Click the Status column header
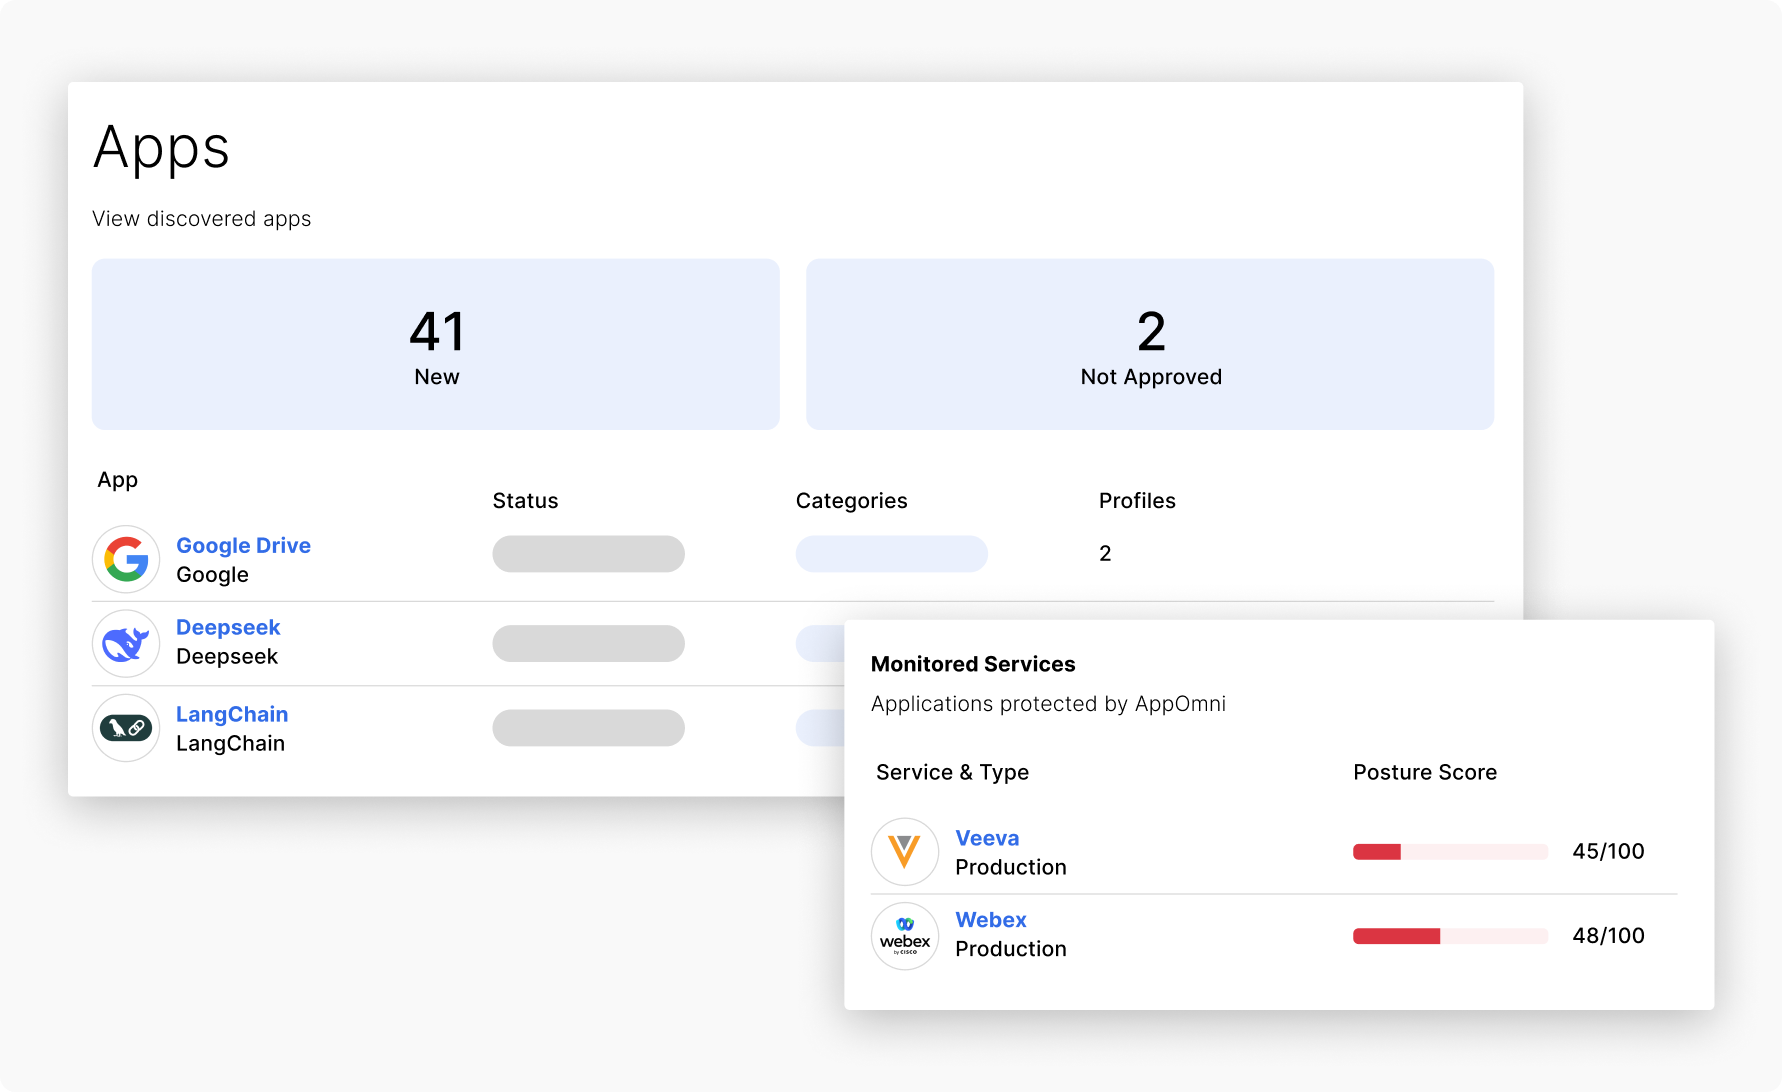This screenshot has height=1092, width=1782. 525,501
